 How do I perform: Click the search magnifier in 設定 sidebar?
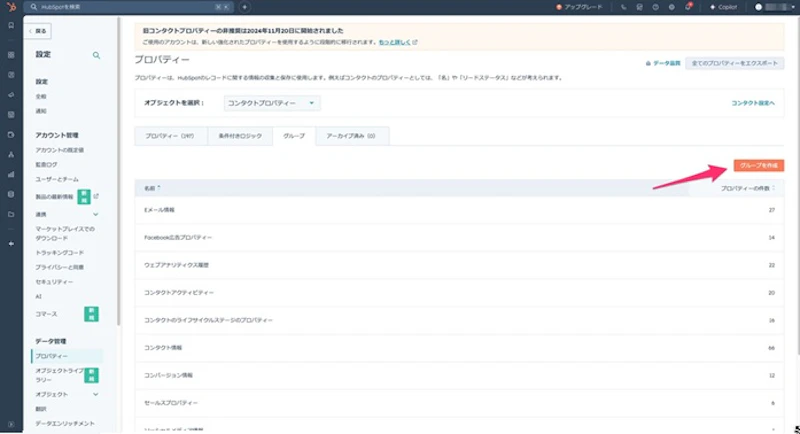(x=96, y=55)
